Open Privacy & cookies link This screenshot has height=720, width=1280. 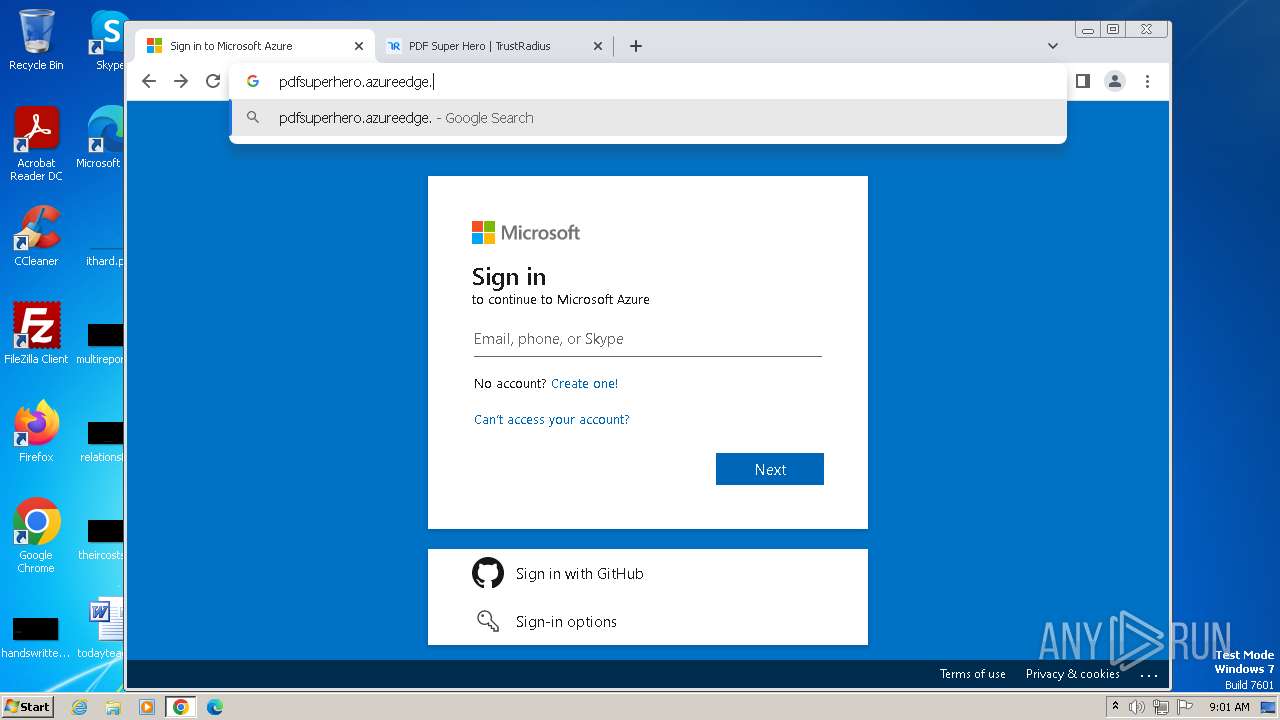[1073, 674]
